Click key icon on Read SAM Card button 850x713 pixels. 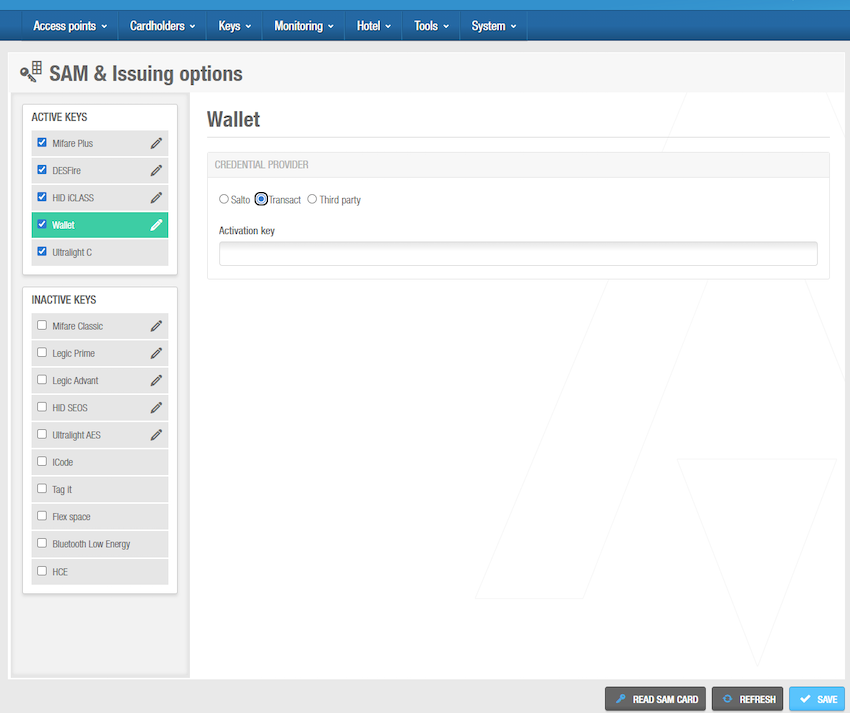pos(621,699)
